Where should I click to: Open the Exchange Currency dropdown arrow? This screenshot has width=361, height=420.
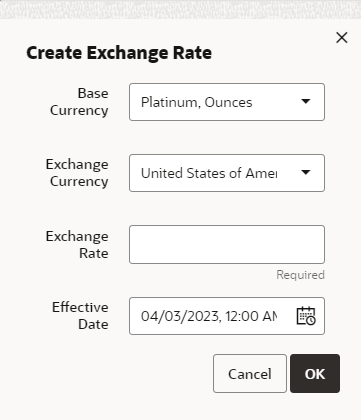tap(306, 172)
